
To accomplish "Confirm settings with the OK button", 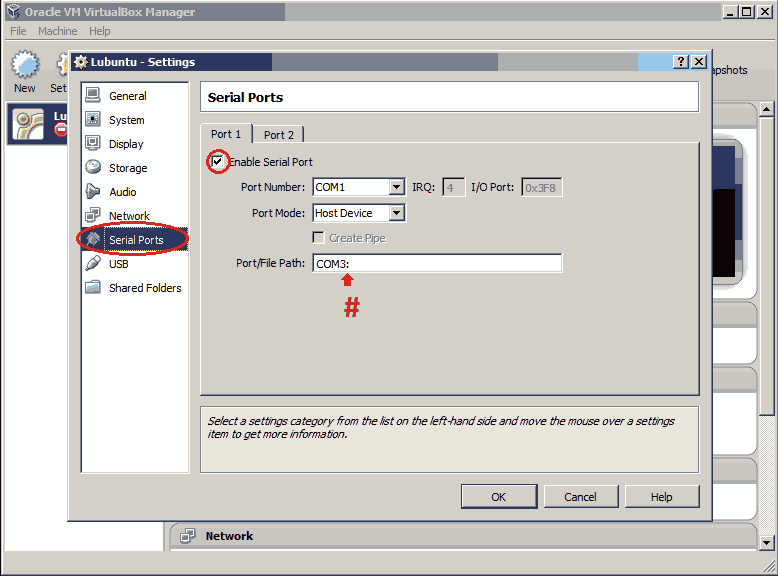I will pos(499,497).
